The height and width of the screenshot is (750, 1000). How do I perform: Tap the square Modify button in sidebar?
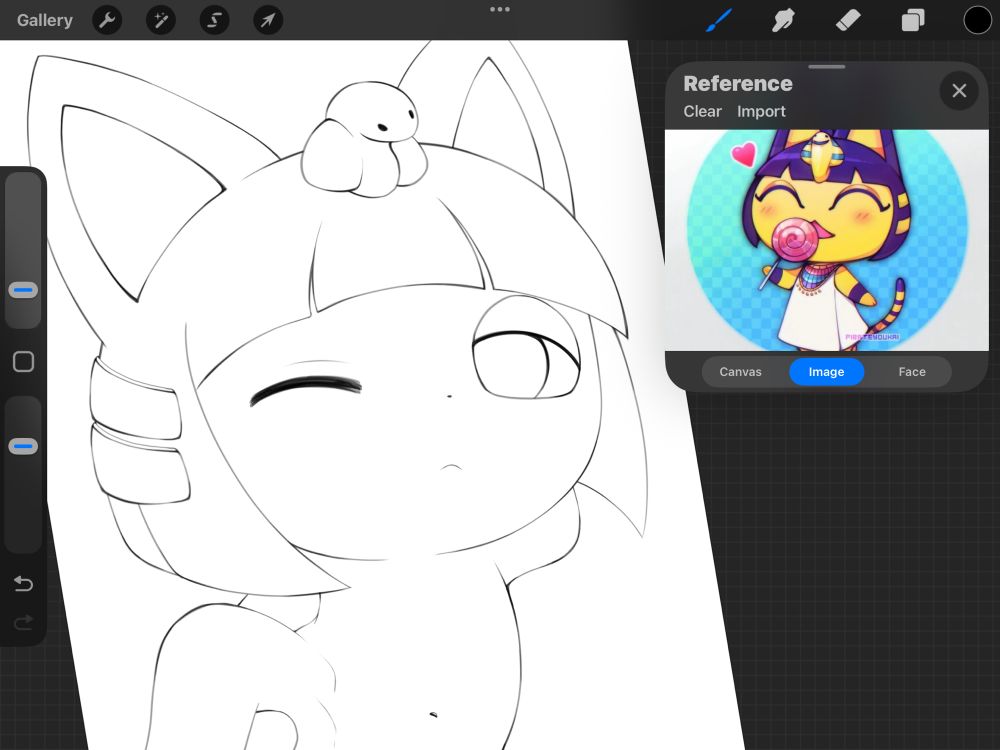coord(24,362)
